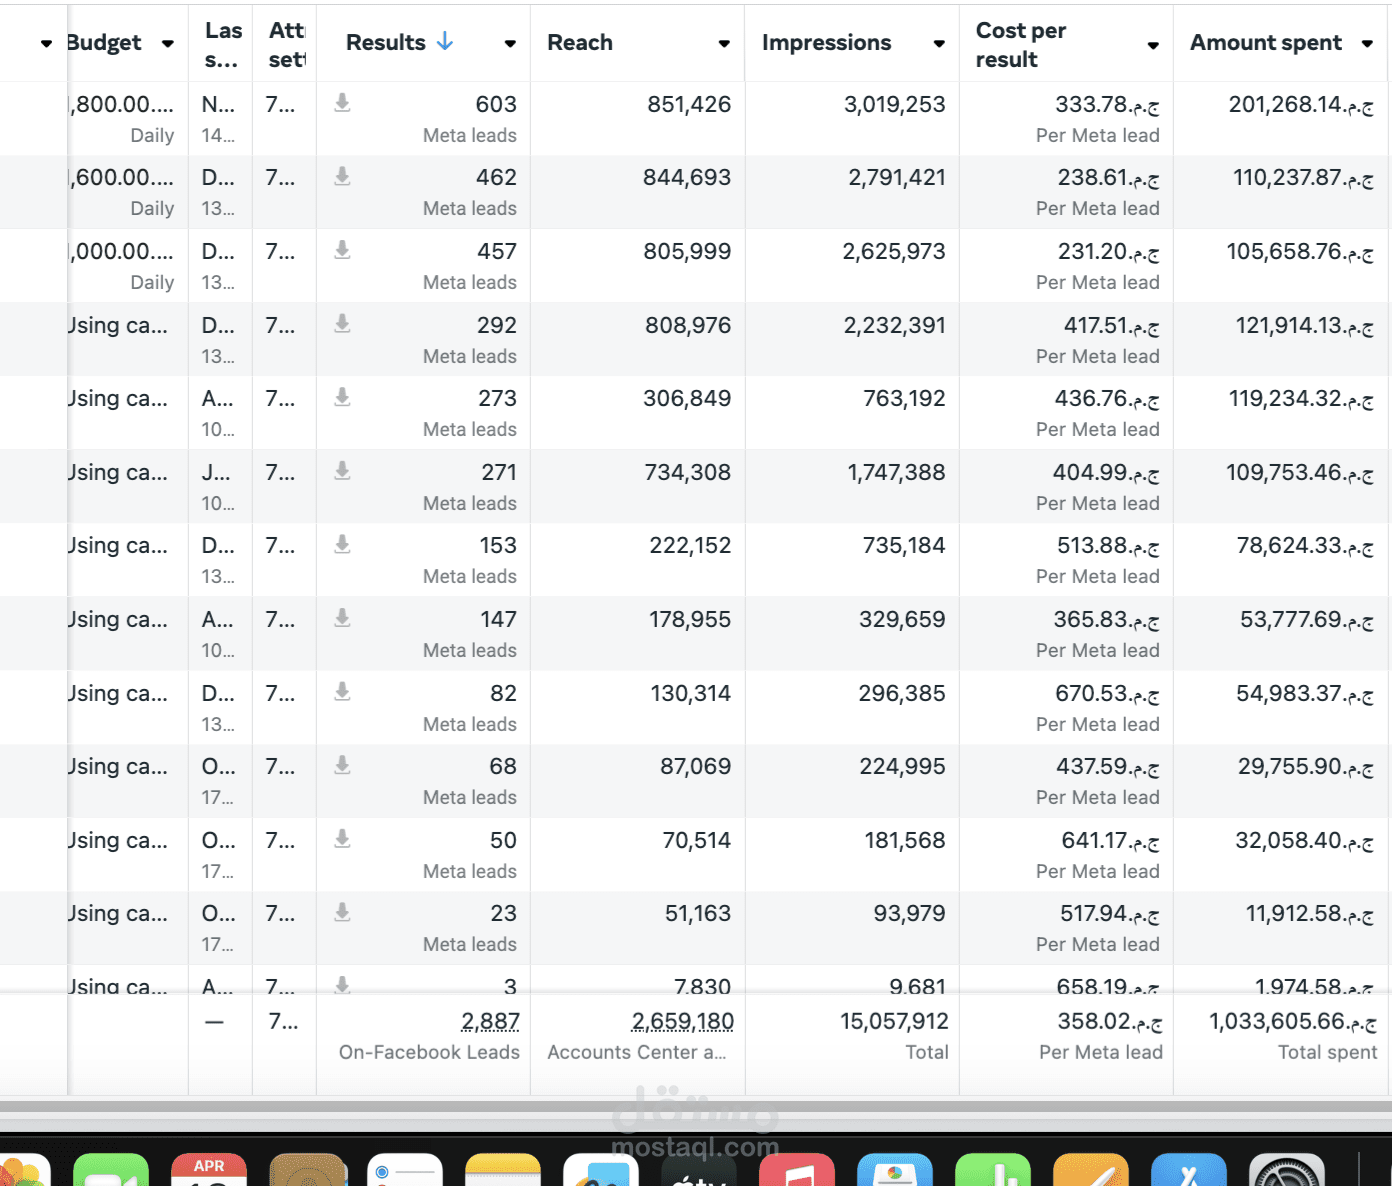This screenshot has width=1392, height=1186.
Task: Select the reach value 851,426
Action: [x=689, y=104]
